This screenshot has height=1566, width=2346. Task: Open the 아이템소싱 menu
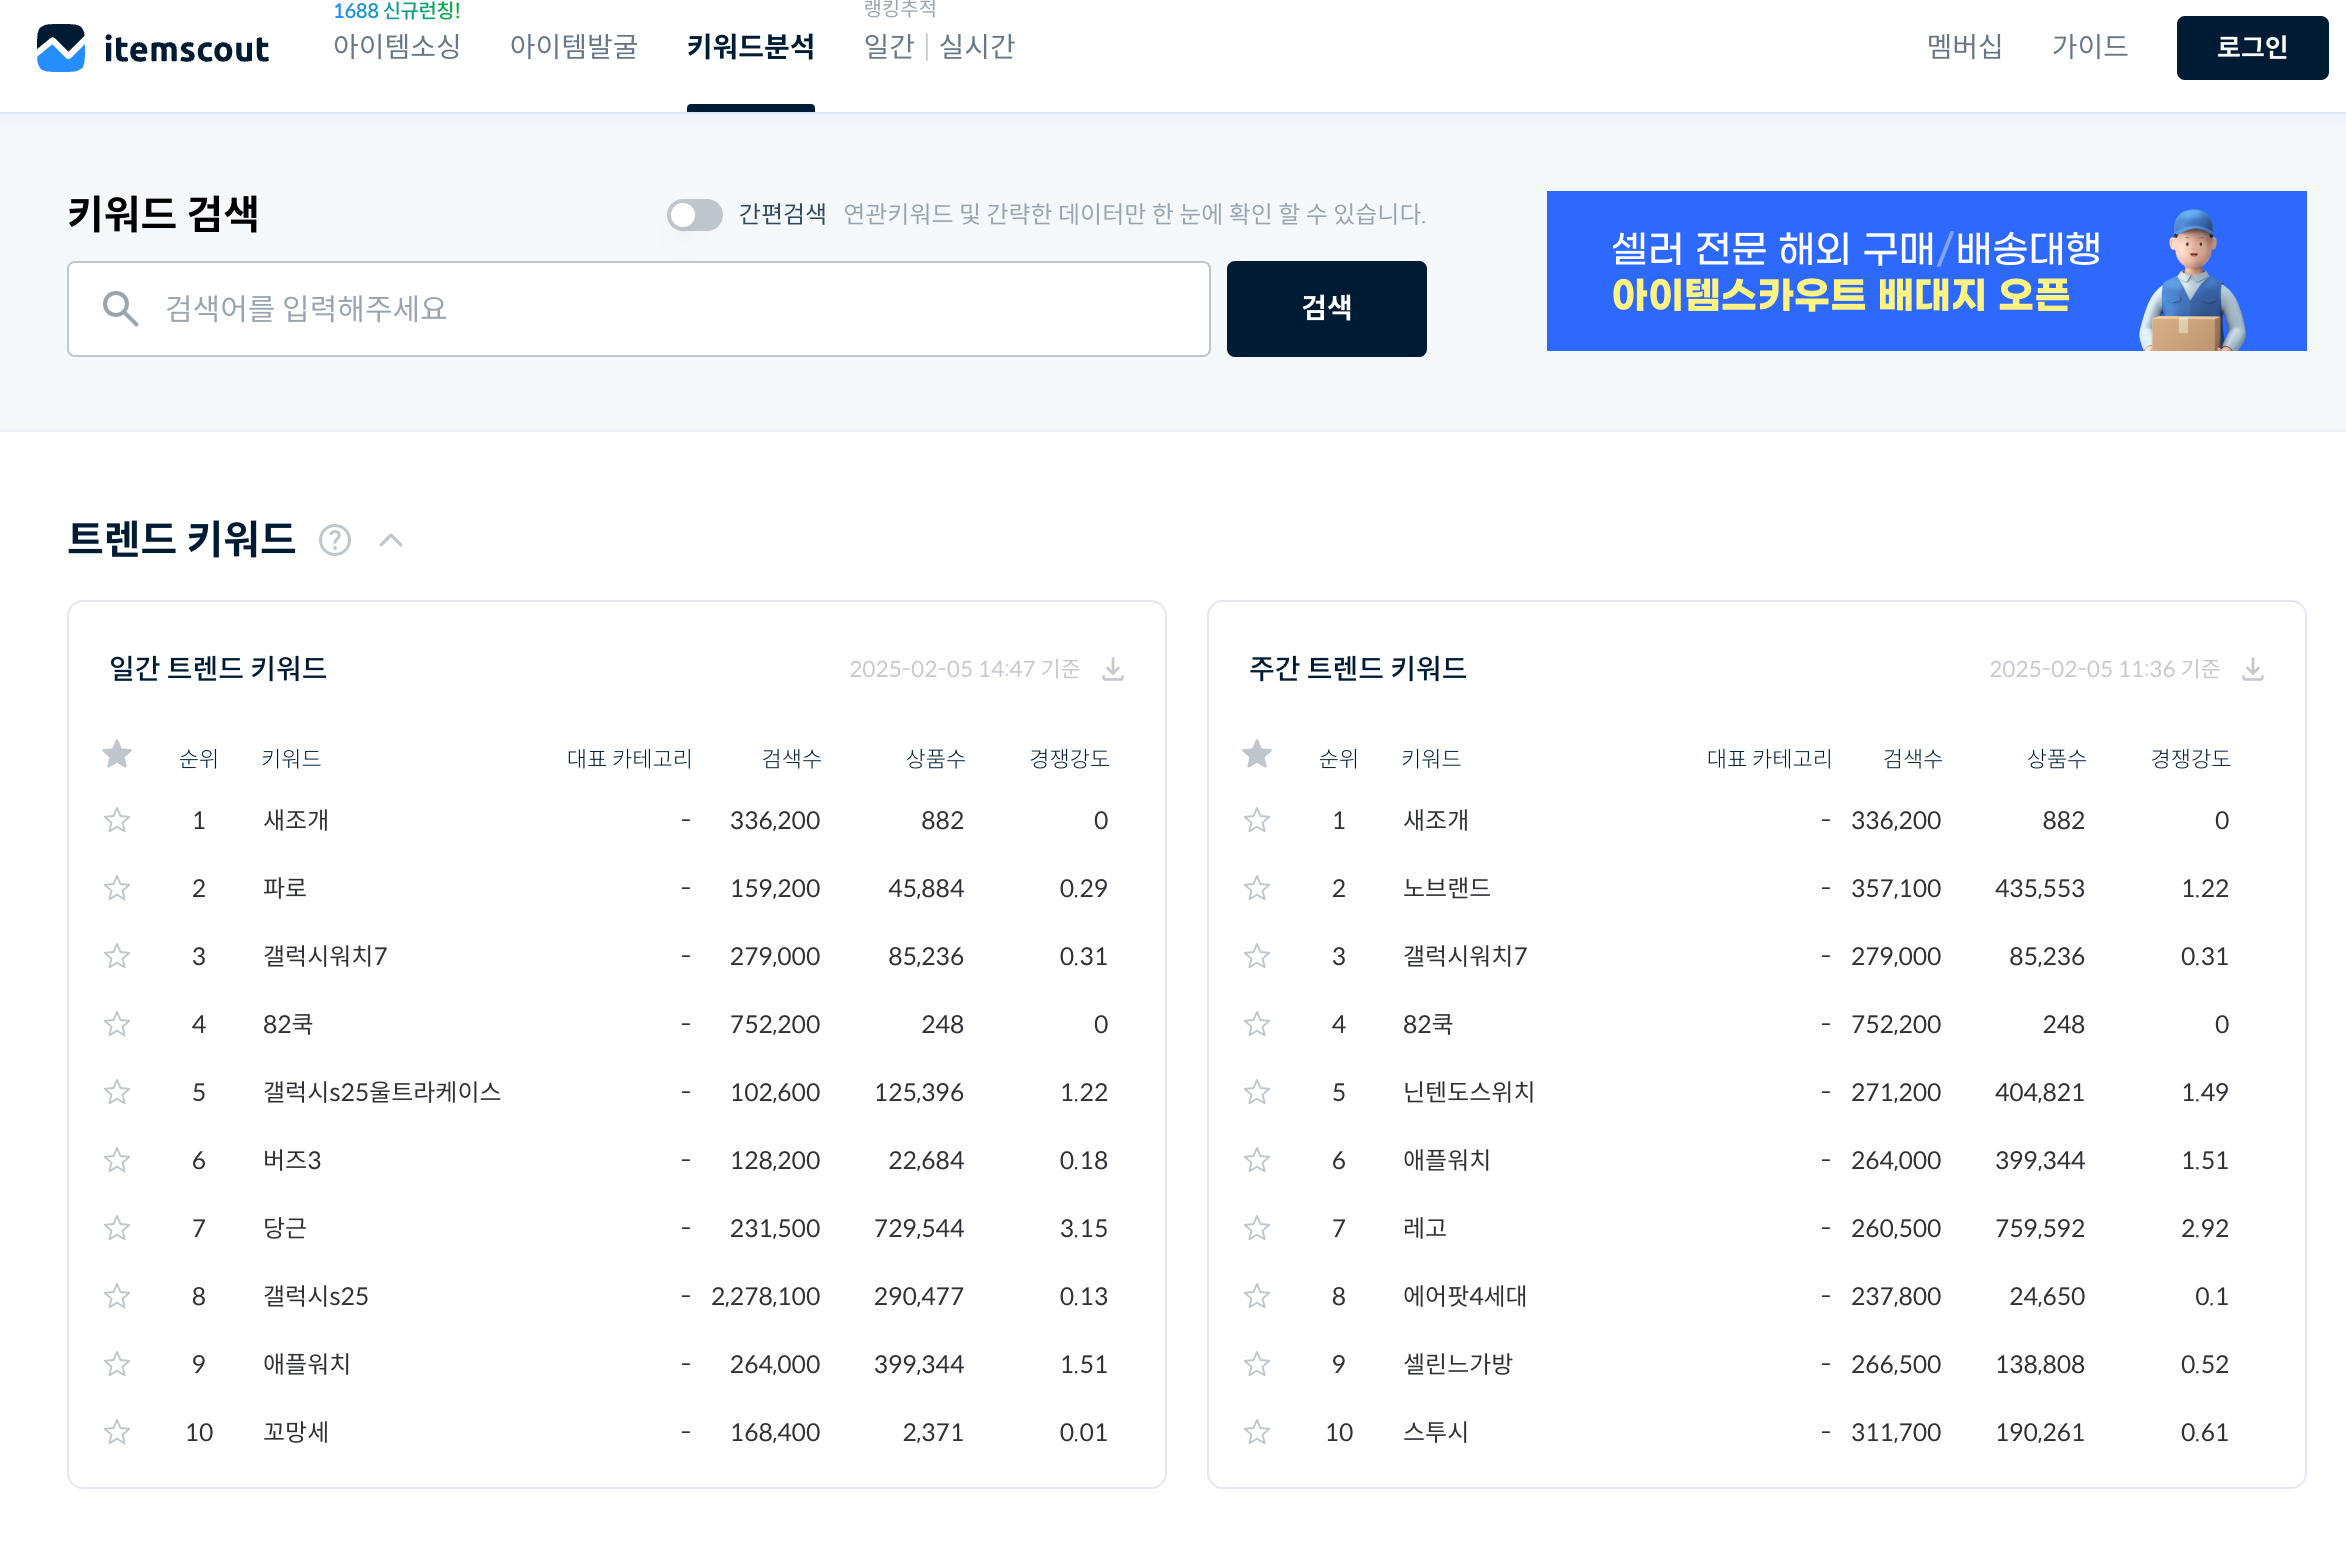pos(397,47)
